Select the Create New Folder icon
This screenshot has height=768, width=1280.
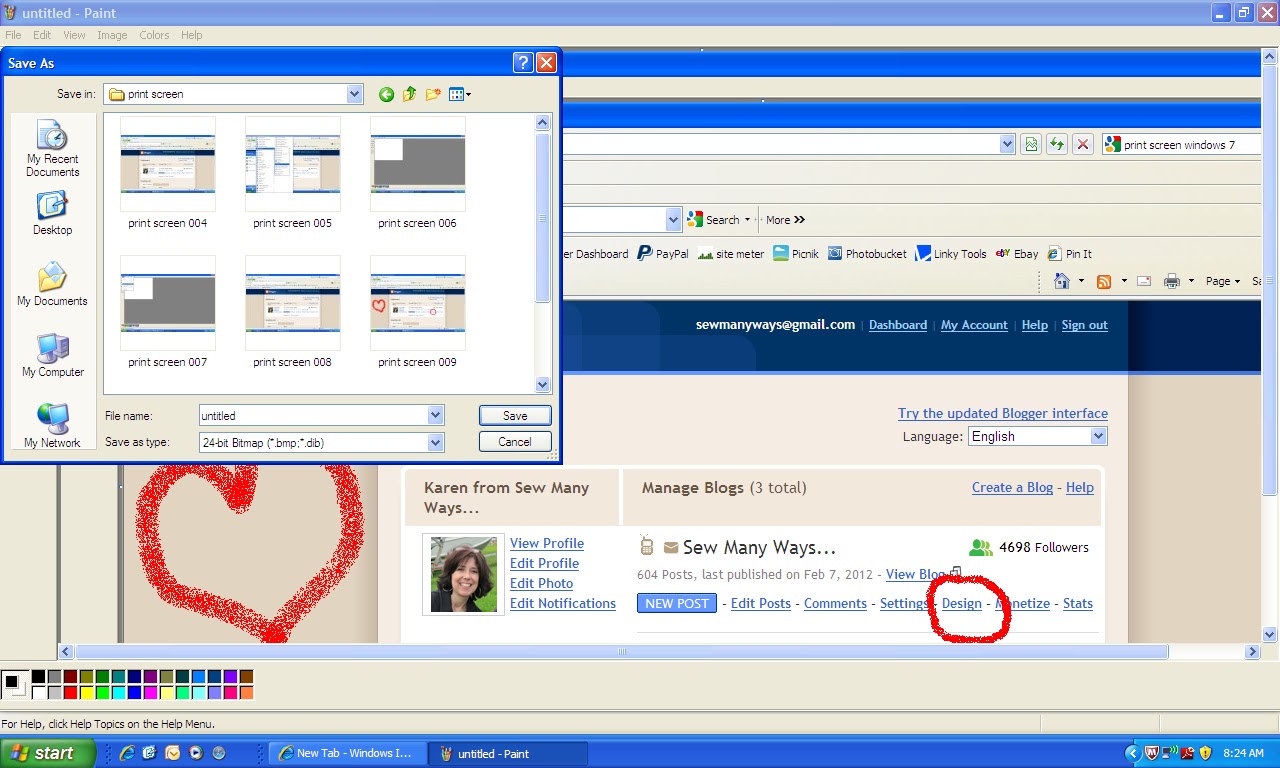click(x=432, y=93)
